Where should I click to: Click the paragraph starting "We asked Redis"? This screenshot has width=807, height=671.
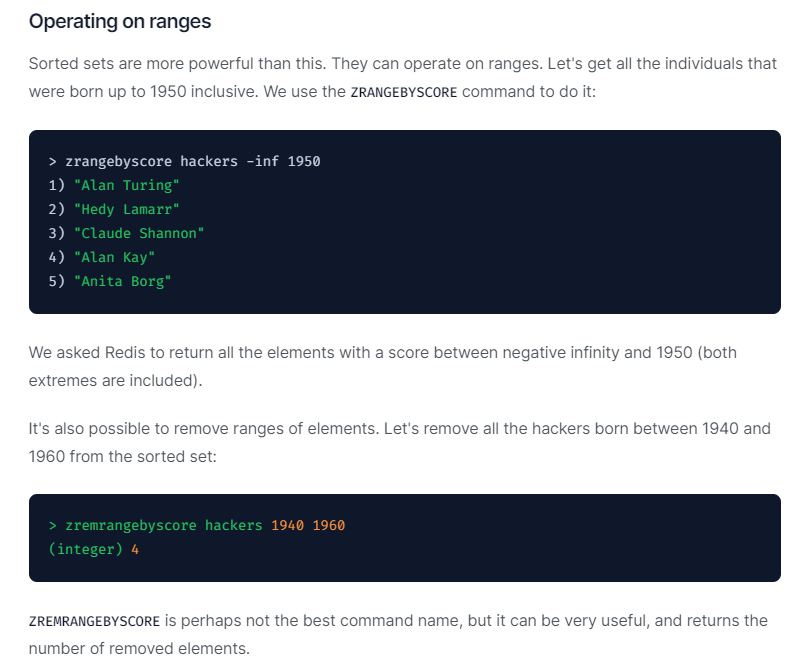pyautogui.click(x=383, y=365)
